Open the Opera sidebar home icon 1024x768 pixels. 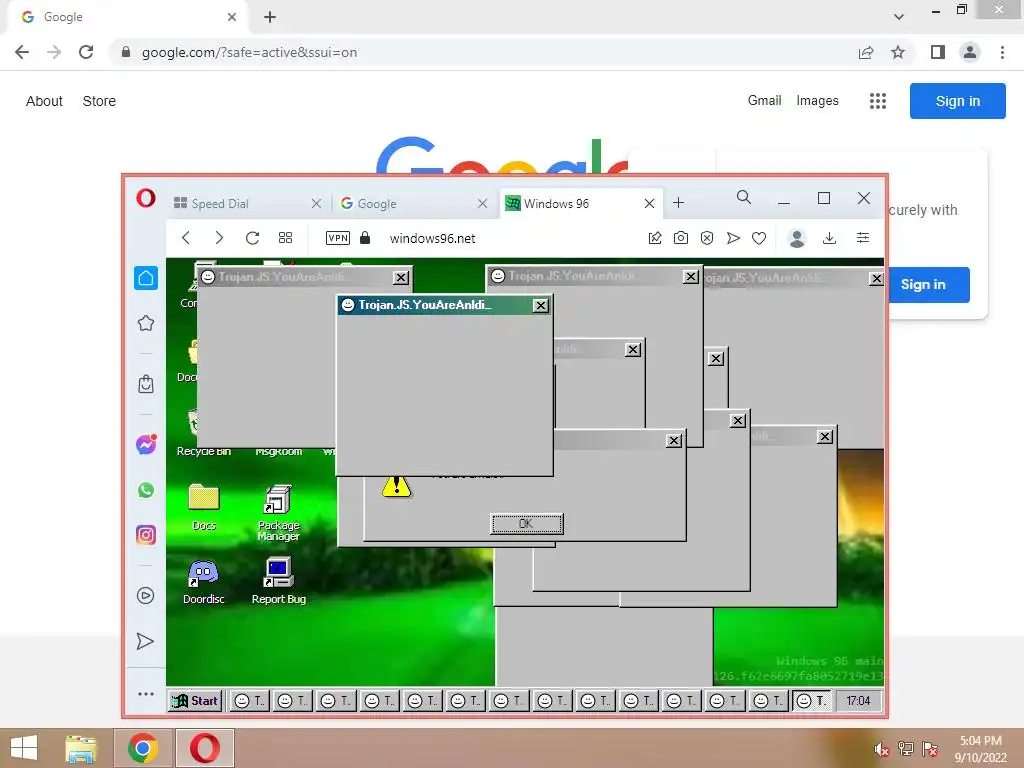click(x=146, y=278)
